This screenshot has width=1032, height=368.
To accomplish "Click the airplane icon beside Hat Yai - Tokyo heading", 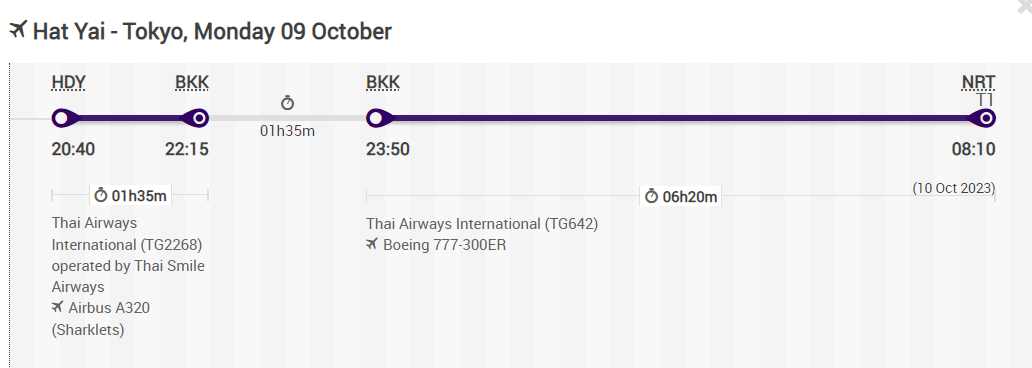I will coord(18,30).
